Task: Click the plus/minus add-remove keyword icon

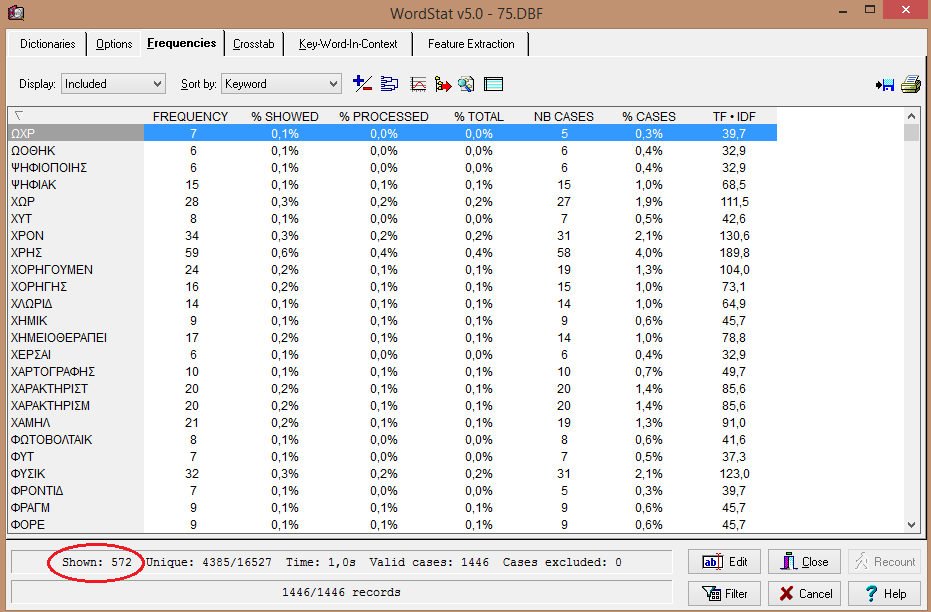Action: click(x=362, y=84)
